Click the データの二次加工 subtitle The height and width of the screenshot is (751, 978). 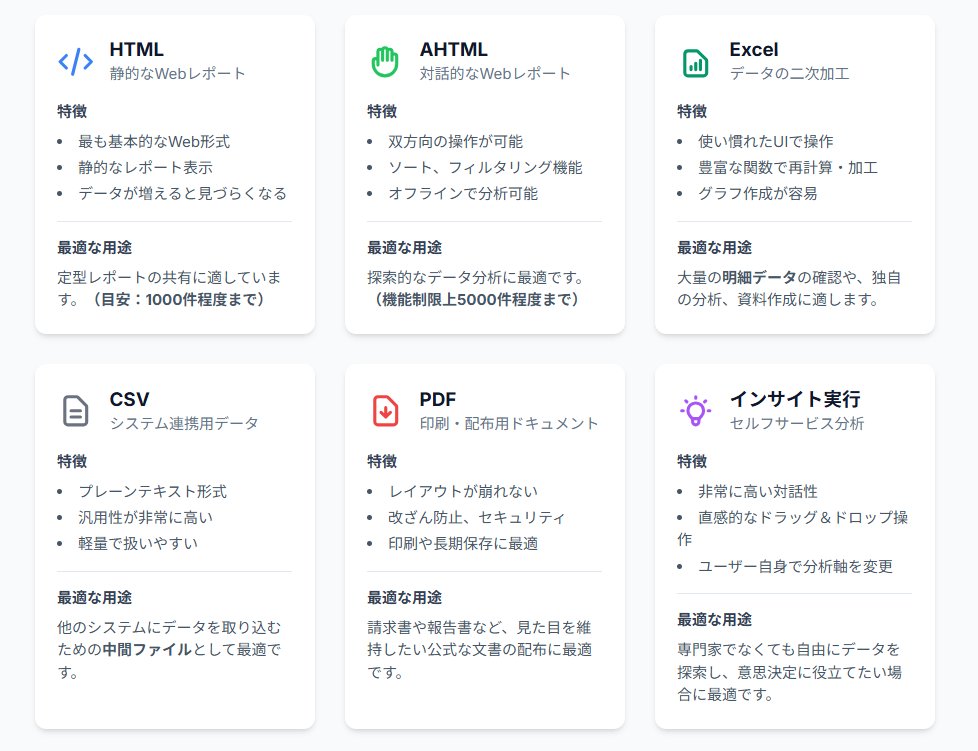pyautogui.click(x=789, y=73)
